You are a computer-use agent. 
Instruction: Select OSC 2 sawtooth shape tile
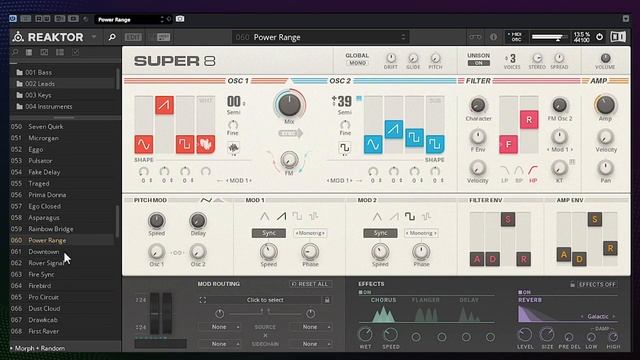pos(393,129)
